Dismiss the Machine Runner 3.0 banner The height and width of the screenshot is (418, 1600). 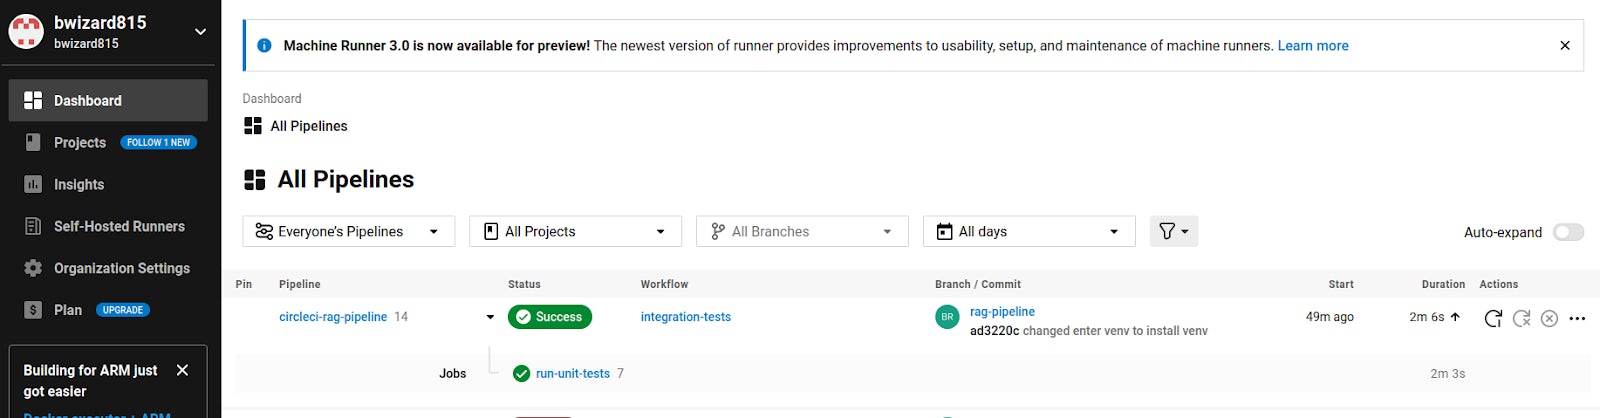tap(1565, 45)
